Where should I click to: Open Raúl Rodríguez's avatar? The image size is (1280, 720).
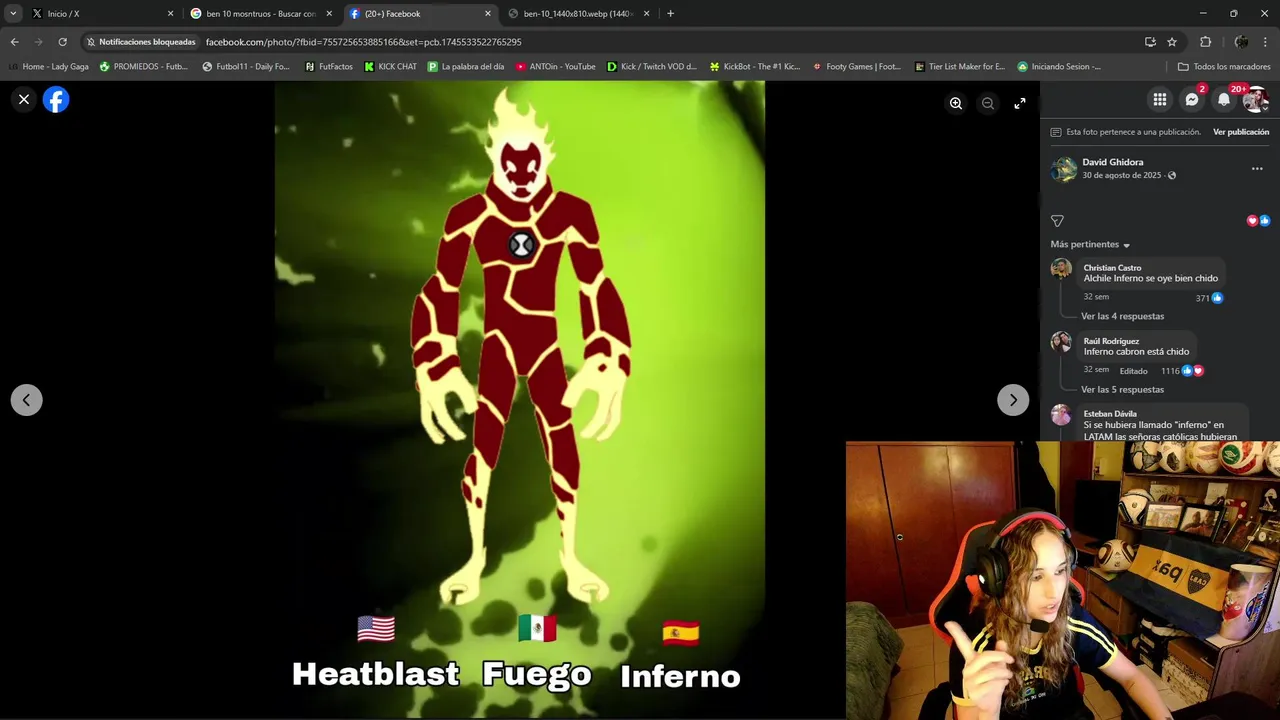coord(1061,342)
